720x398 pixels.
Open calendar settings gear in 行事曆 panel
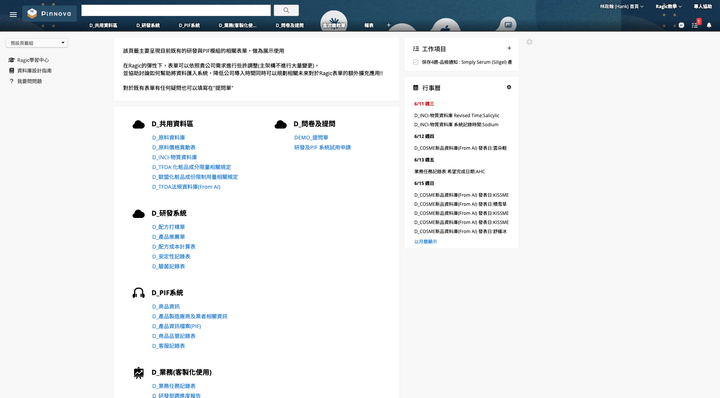click(x=509, y=87)
